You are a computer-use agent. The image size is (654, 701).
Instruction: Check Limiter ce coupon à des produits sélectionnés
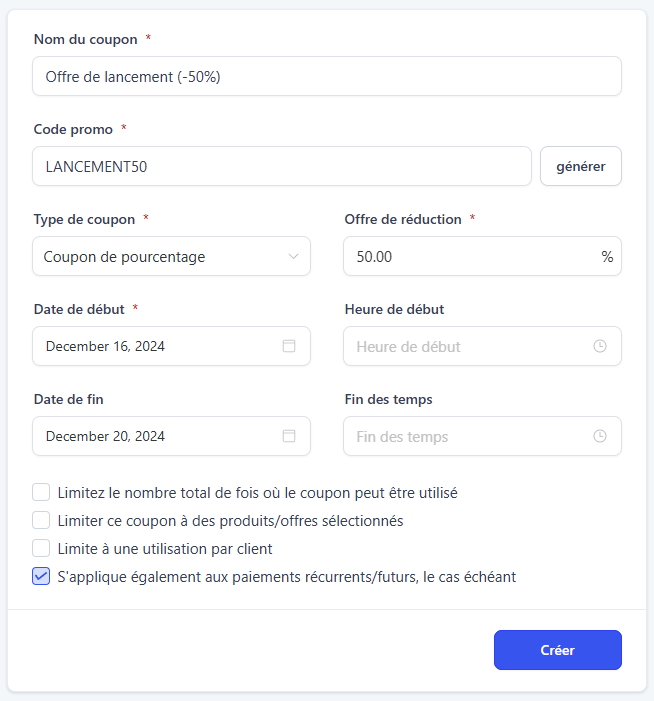[41, 520]
